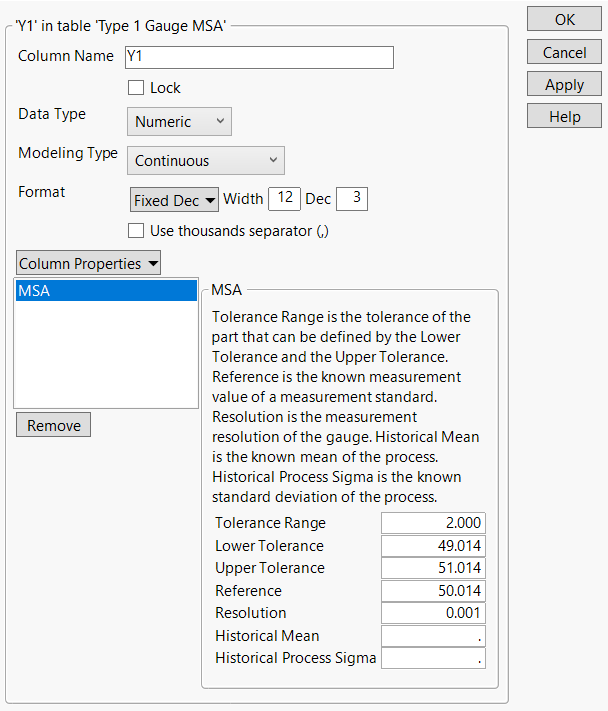Open Help for column info

565,117
